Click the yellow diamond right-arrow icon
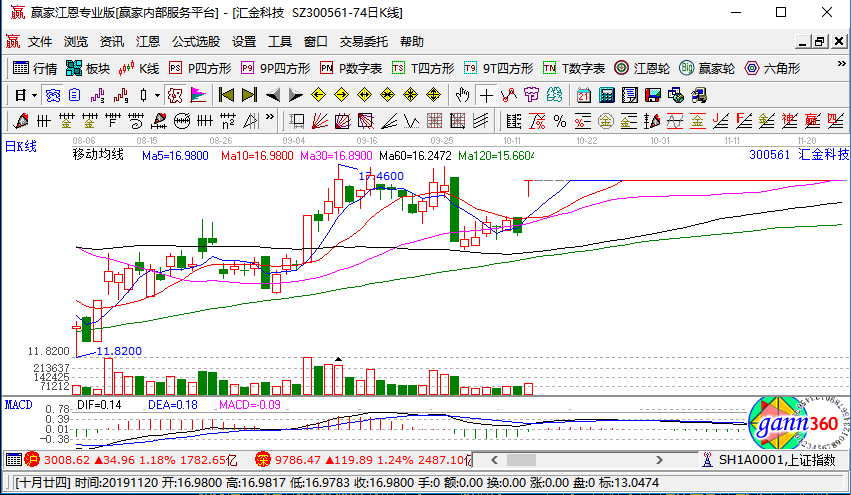 341,96
